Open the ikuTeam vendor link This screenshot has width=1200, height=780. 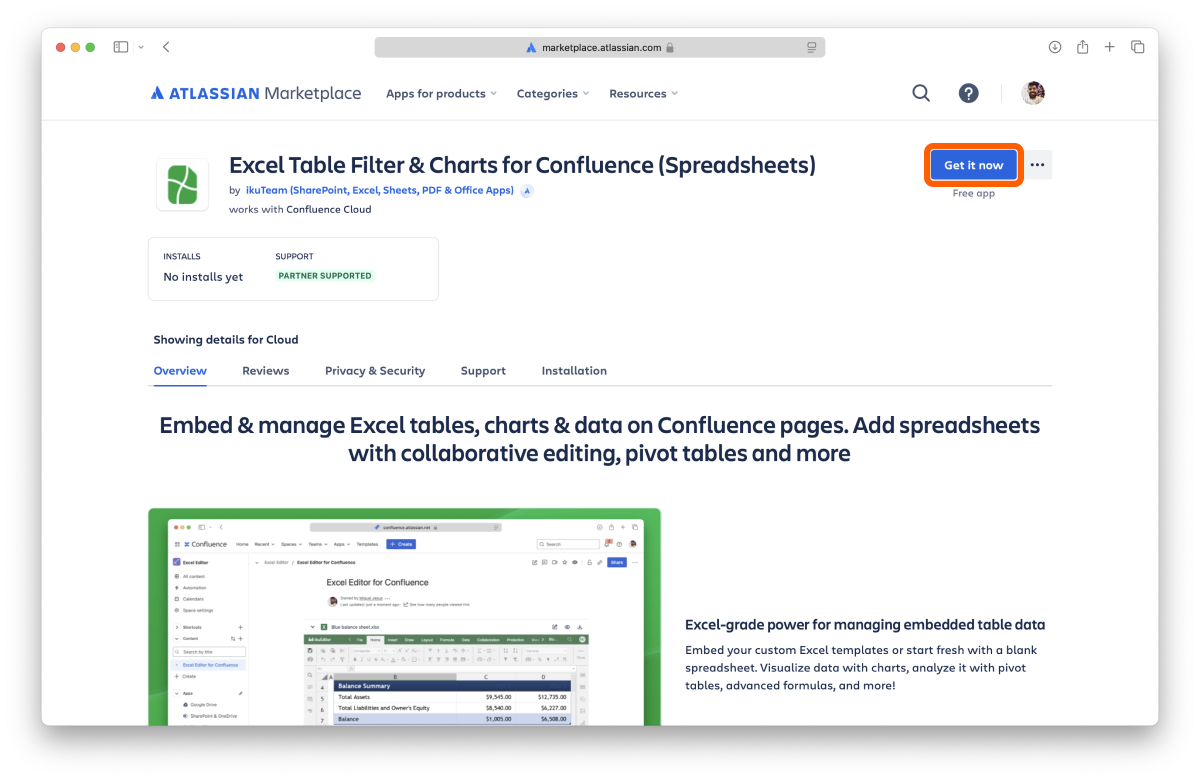(380, 190)
